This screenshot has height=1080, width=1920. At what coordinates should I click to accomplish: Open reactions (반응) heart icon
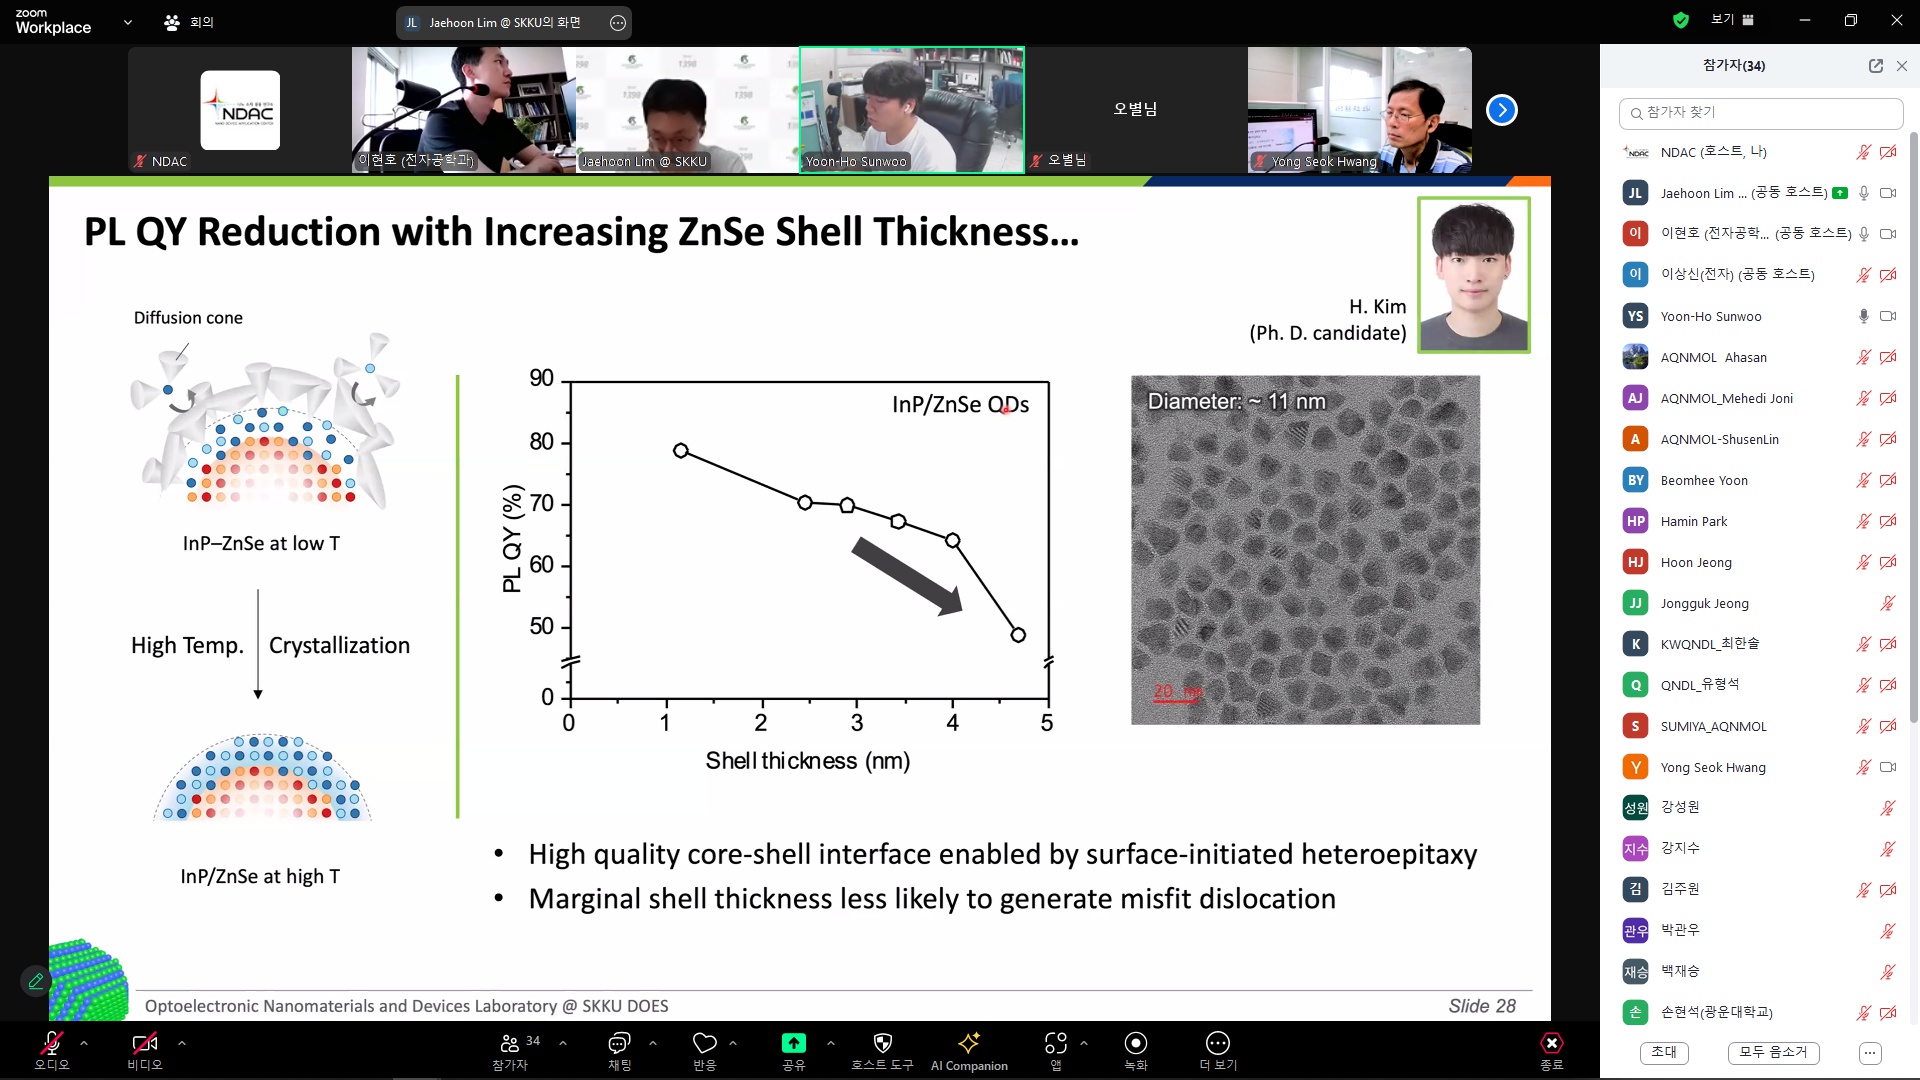705,1043
